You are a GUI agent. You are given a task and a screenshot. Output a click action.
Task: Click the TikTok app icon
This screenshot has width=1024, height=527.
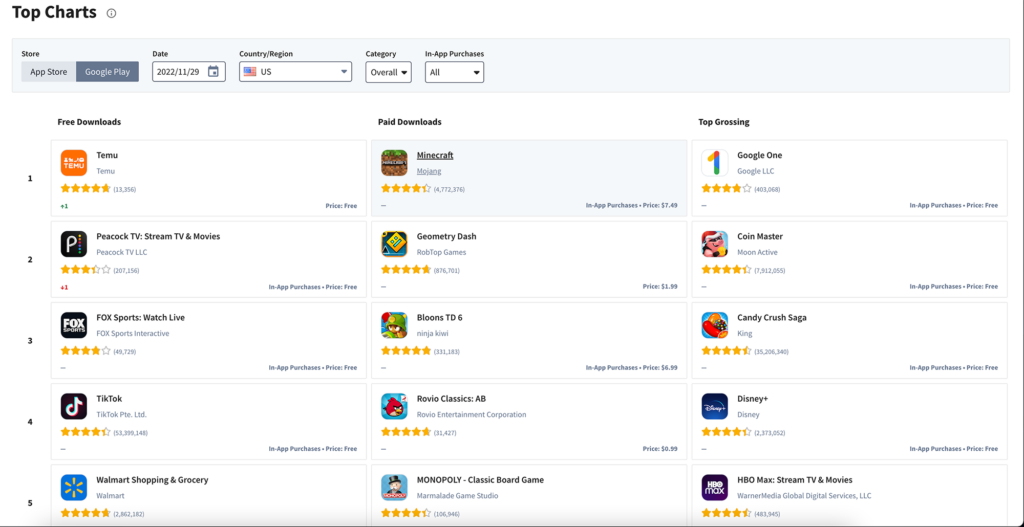tap(74, 406)
